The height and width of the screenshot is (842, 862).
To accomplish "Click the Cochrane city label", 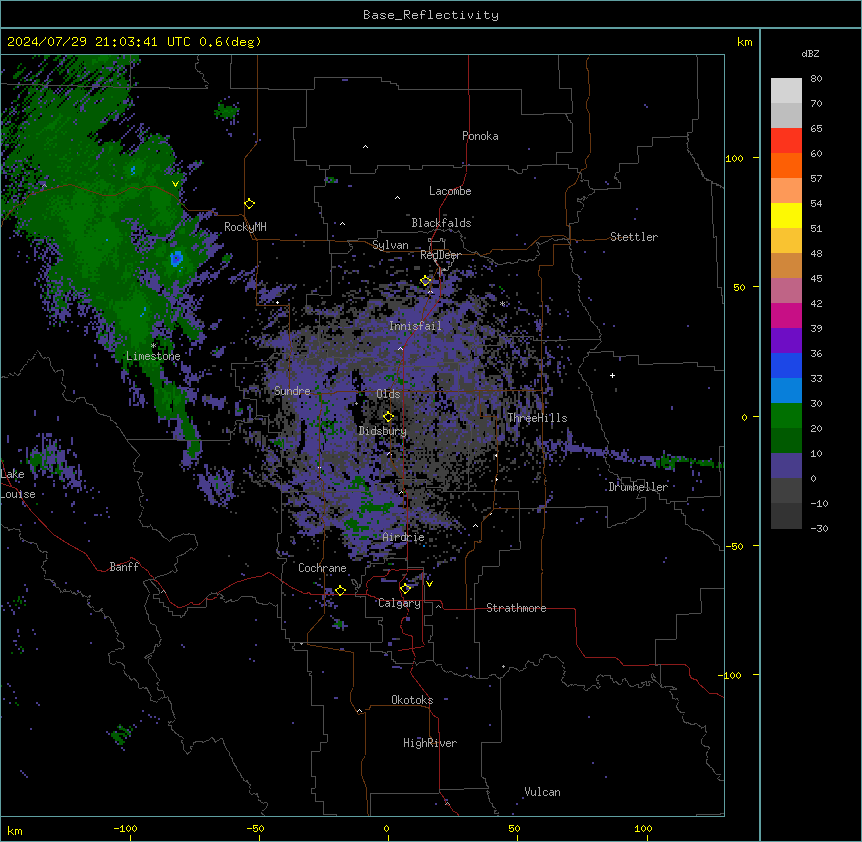I will [x=322, y=568].
